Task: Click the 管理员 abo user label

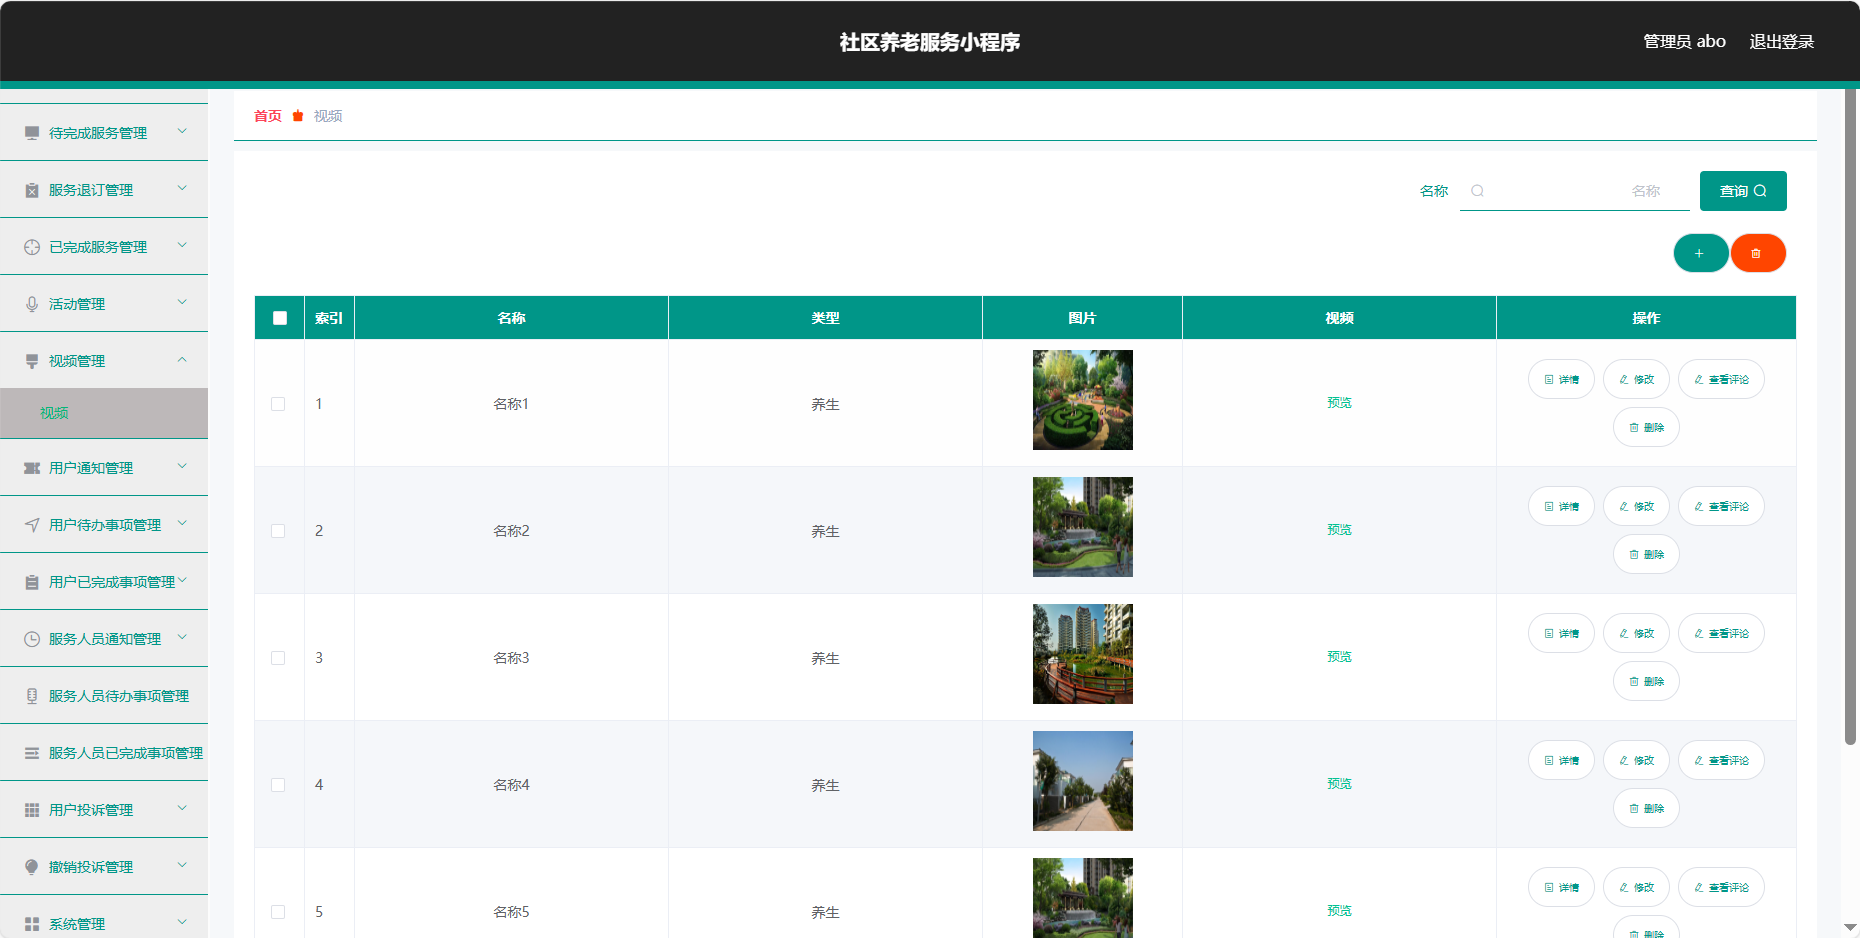Action: 1684,42
